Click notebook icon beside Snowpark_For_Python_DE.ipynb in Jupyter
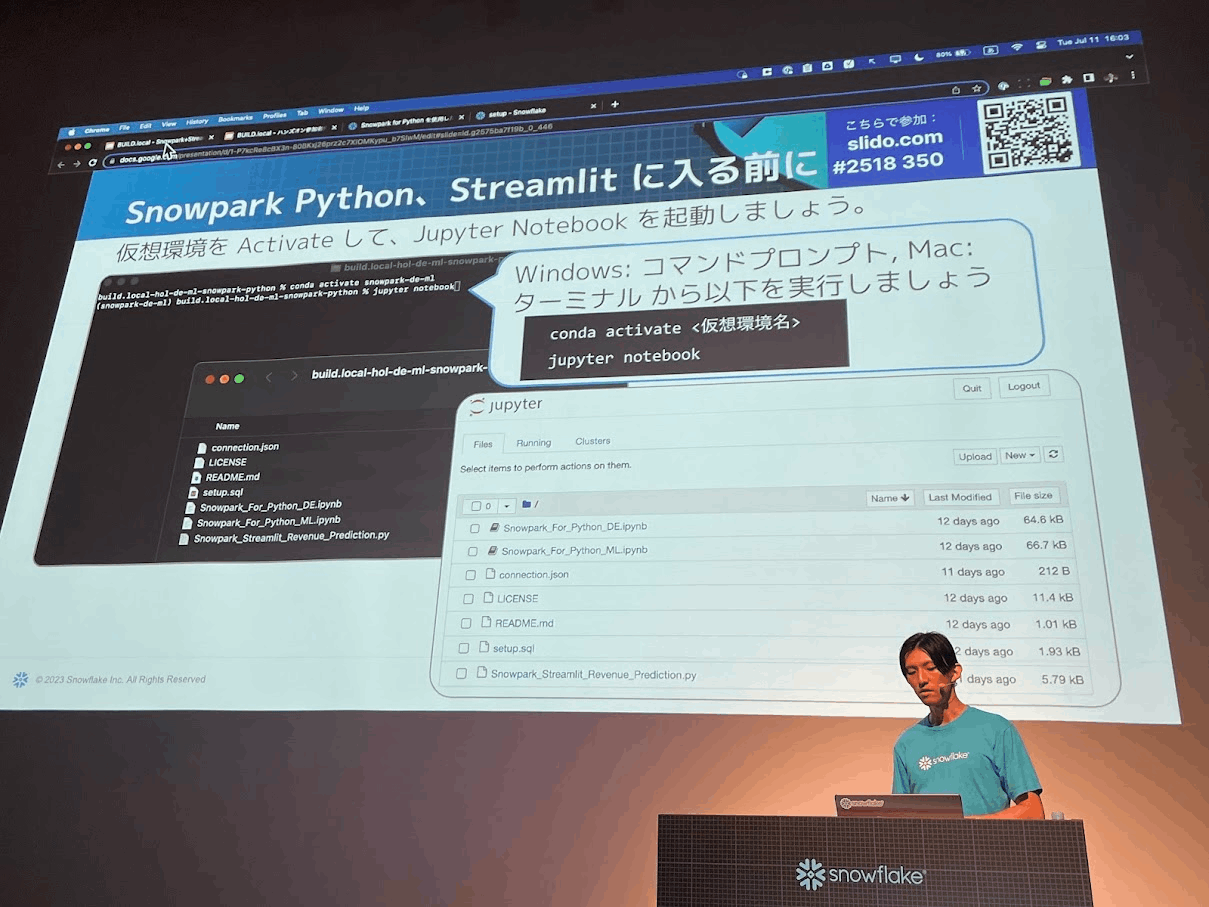Viewport: 1209px width, 907px height. [x=493, y=526]
